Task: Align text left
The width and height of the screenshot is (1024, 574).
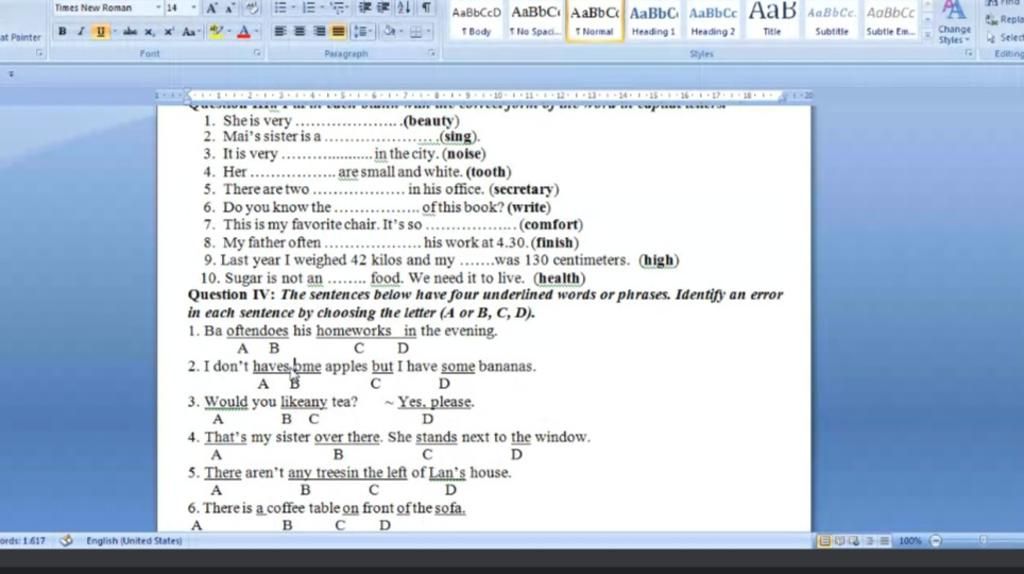Action: (x=280, y=31)
